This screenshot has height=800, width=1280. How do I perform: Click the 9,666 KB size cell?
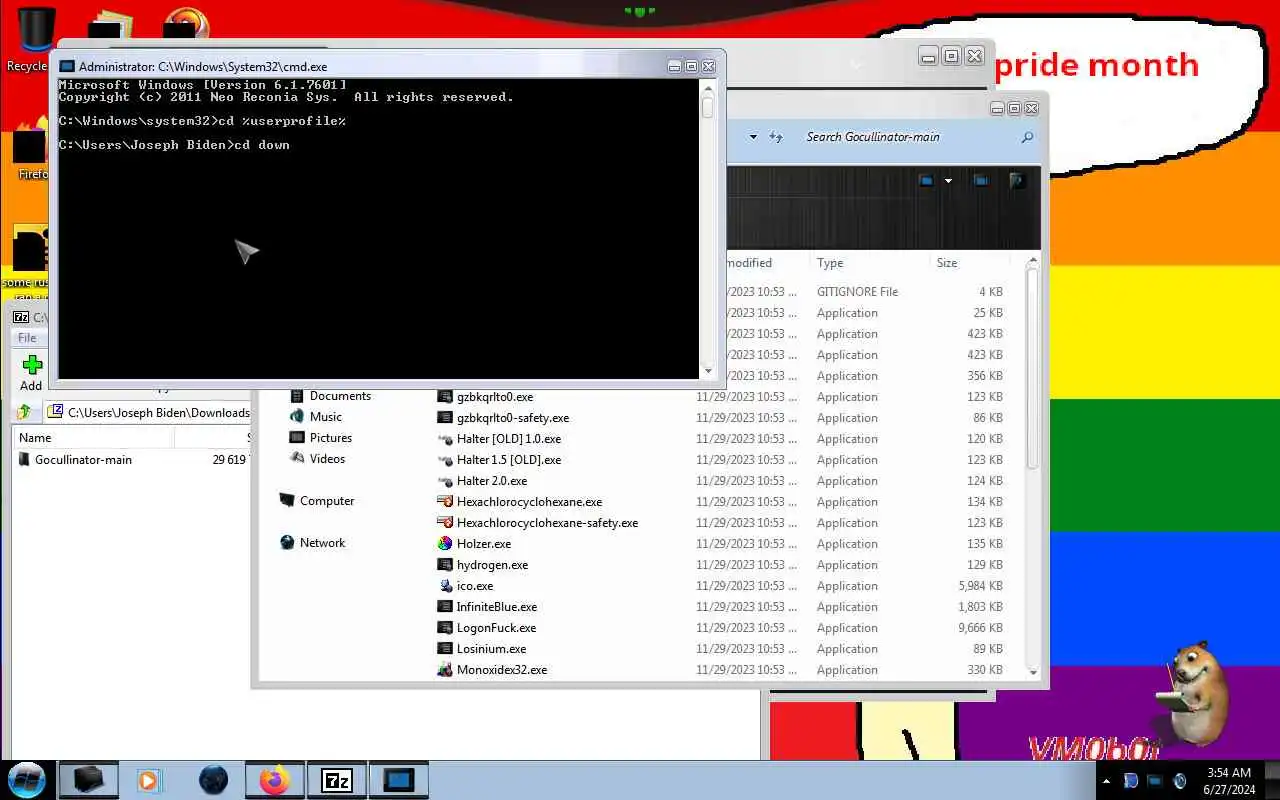point(980,628)
